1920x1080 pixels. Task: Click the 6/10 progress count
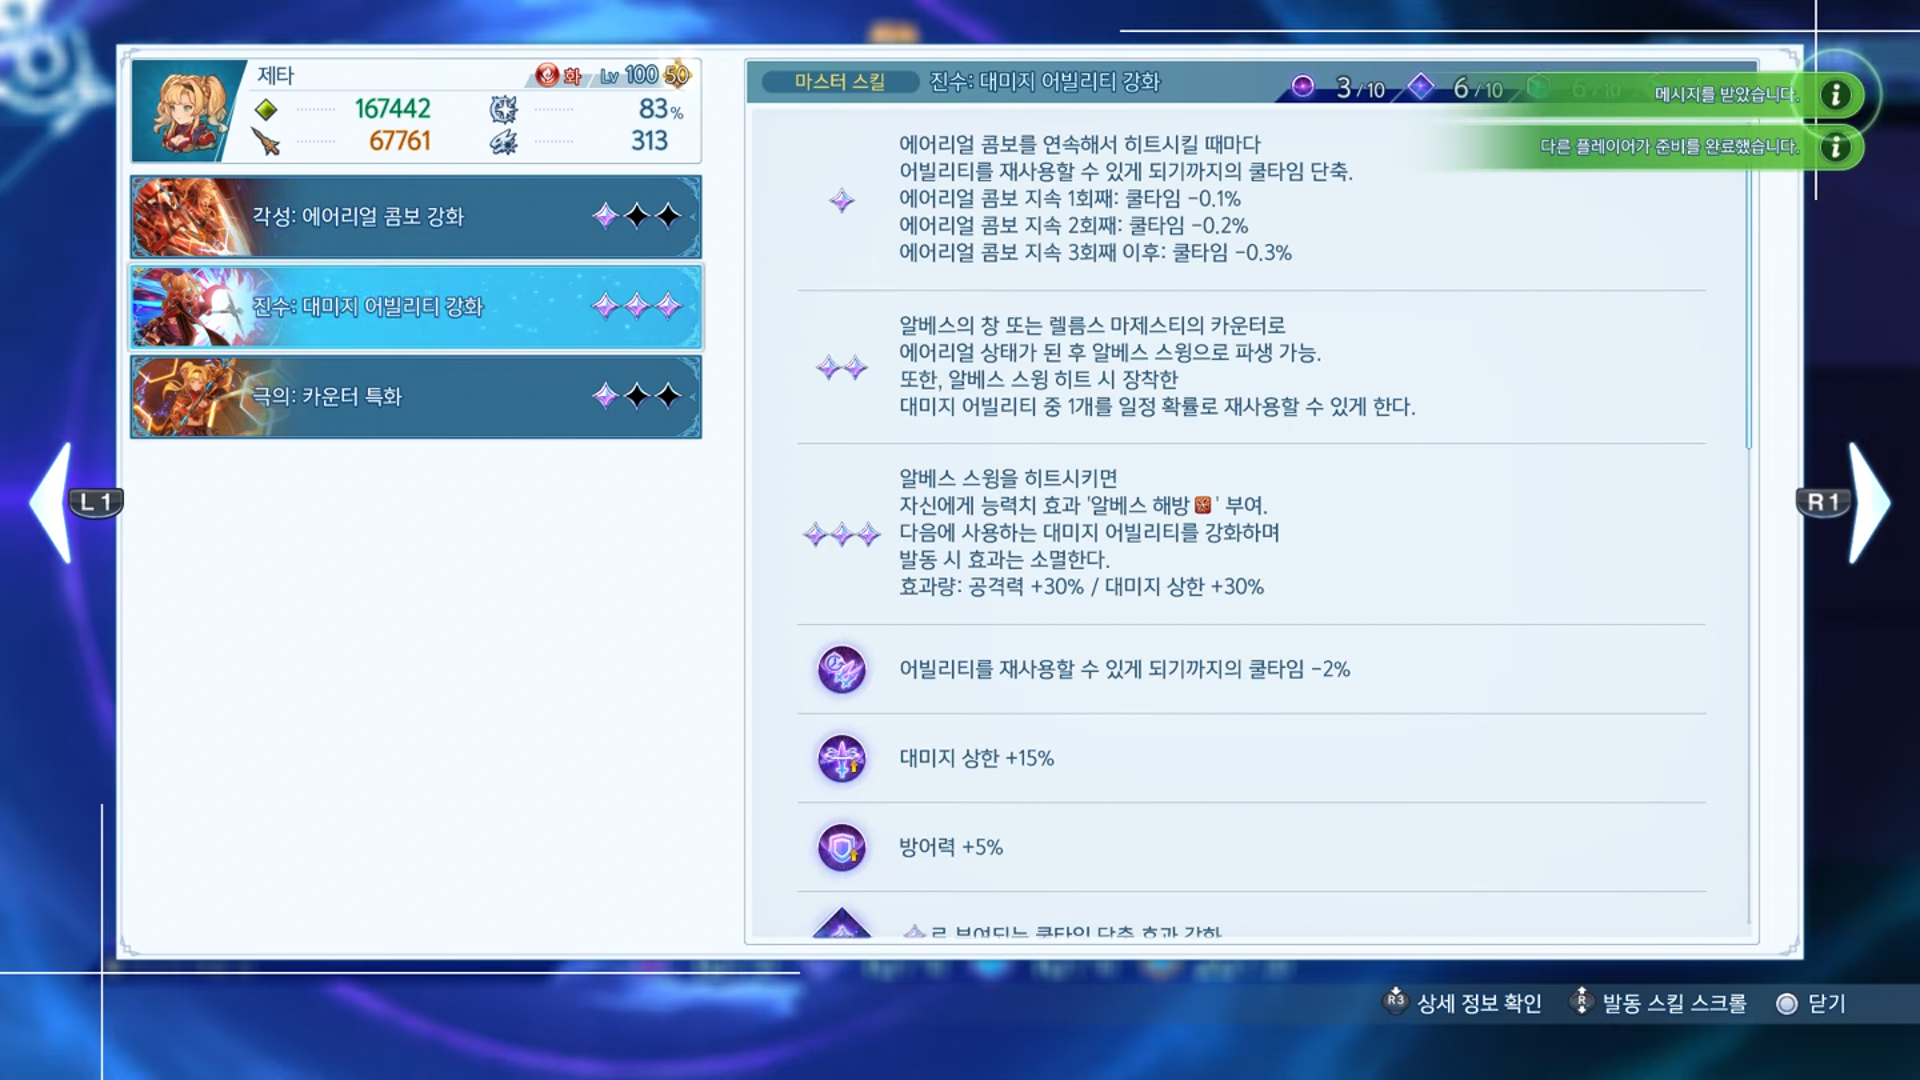click(x=1478, y=88)
